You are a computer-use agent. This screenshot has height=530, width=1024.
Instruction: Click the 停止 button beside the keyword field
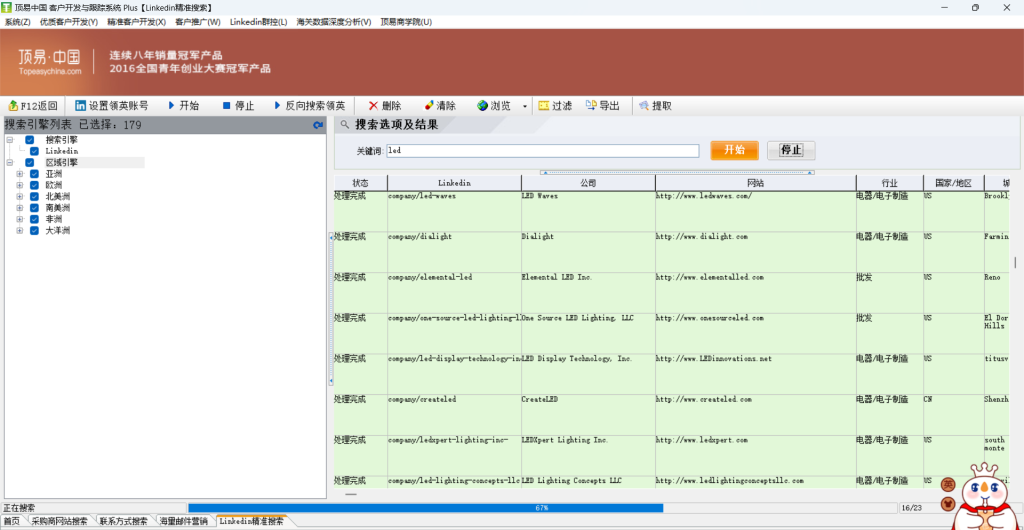[791, 150]
